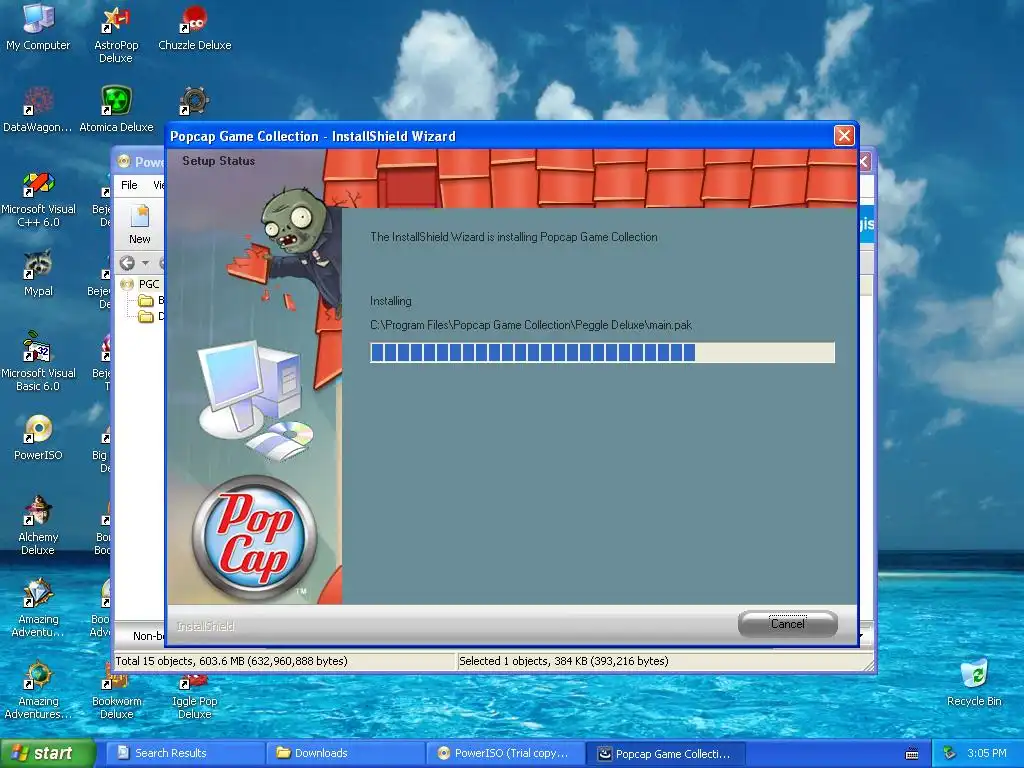The height and width of the screenshot is (768, 1024).
Task: Launch Atomica Deluxe desktop shortcut
Action: tap(116, 110)
